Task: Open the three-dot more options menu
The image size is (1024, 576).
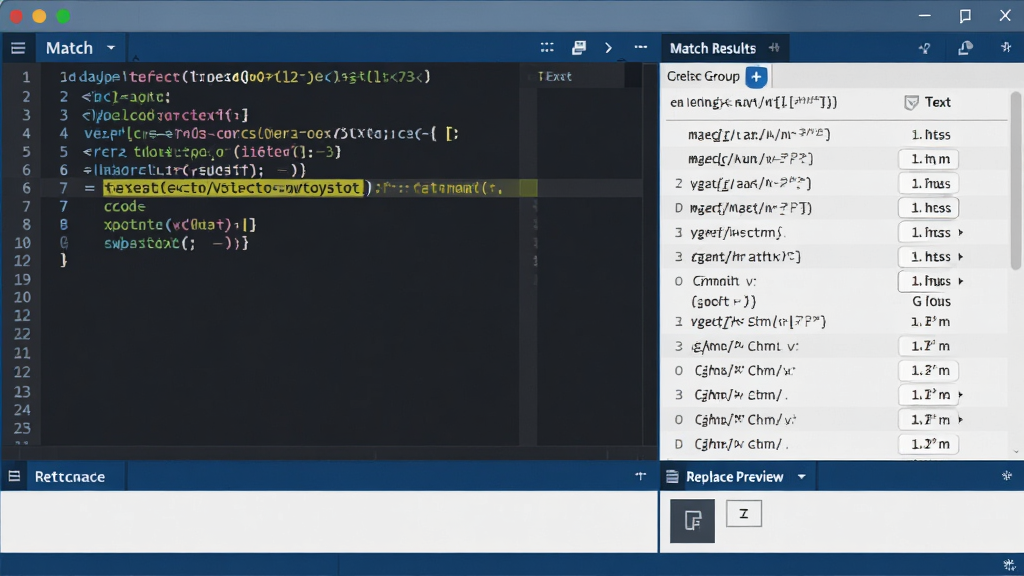Action: [641, 47]
